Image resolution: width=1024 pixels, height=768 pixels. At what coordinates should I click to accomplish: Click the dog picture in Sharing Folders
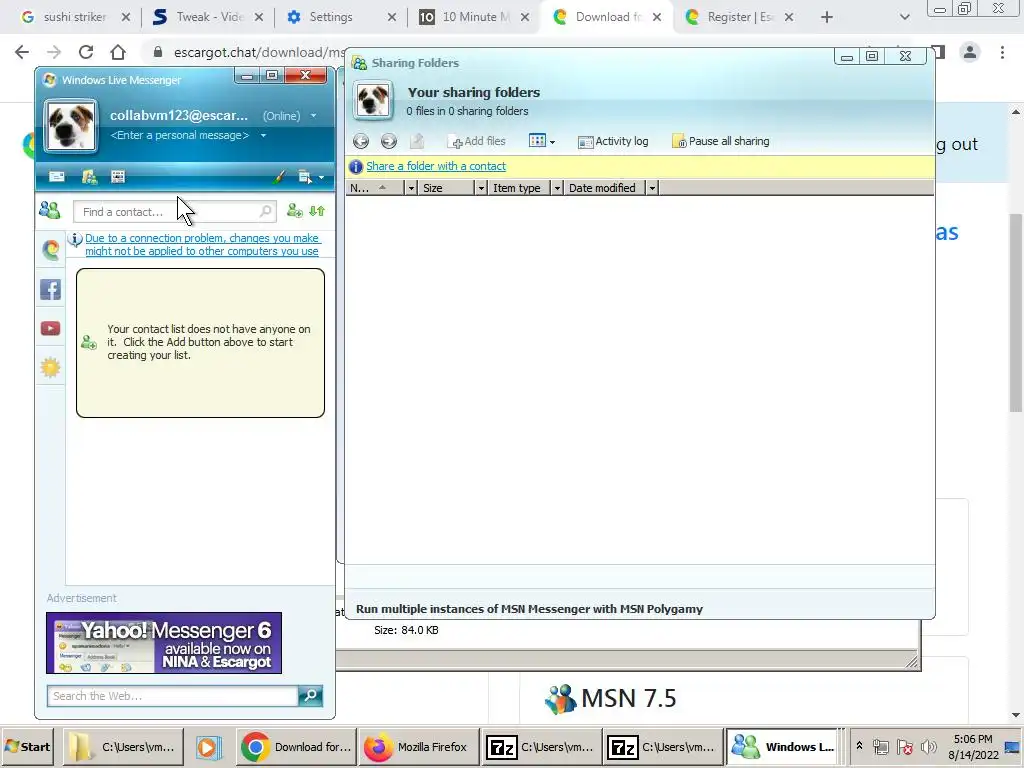point(373,100)
